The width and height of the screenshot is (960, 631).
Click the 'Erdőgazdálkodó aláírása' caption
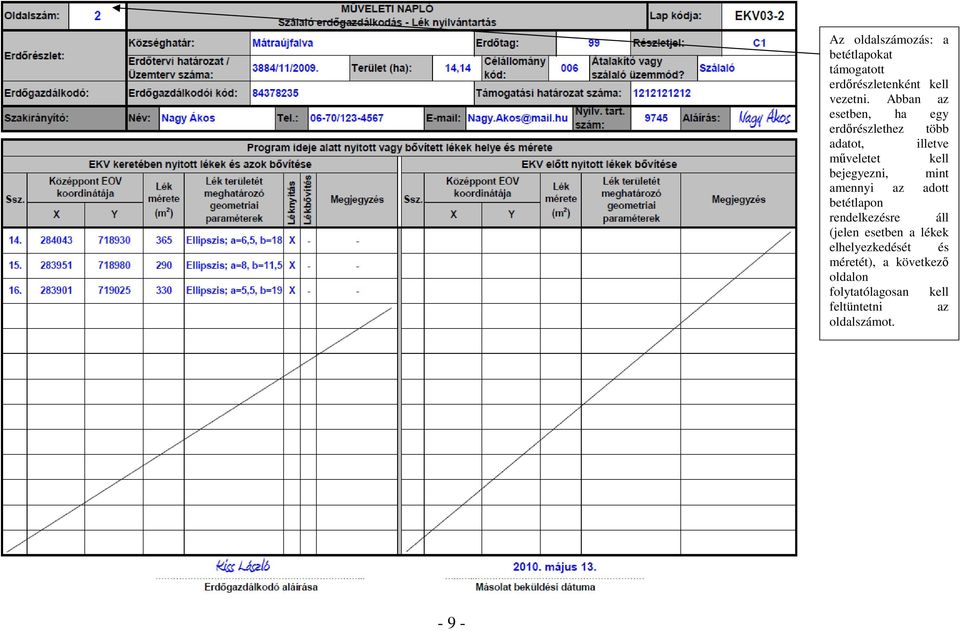click(261, 587)
